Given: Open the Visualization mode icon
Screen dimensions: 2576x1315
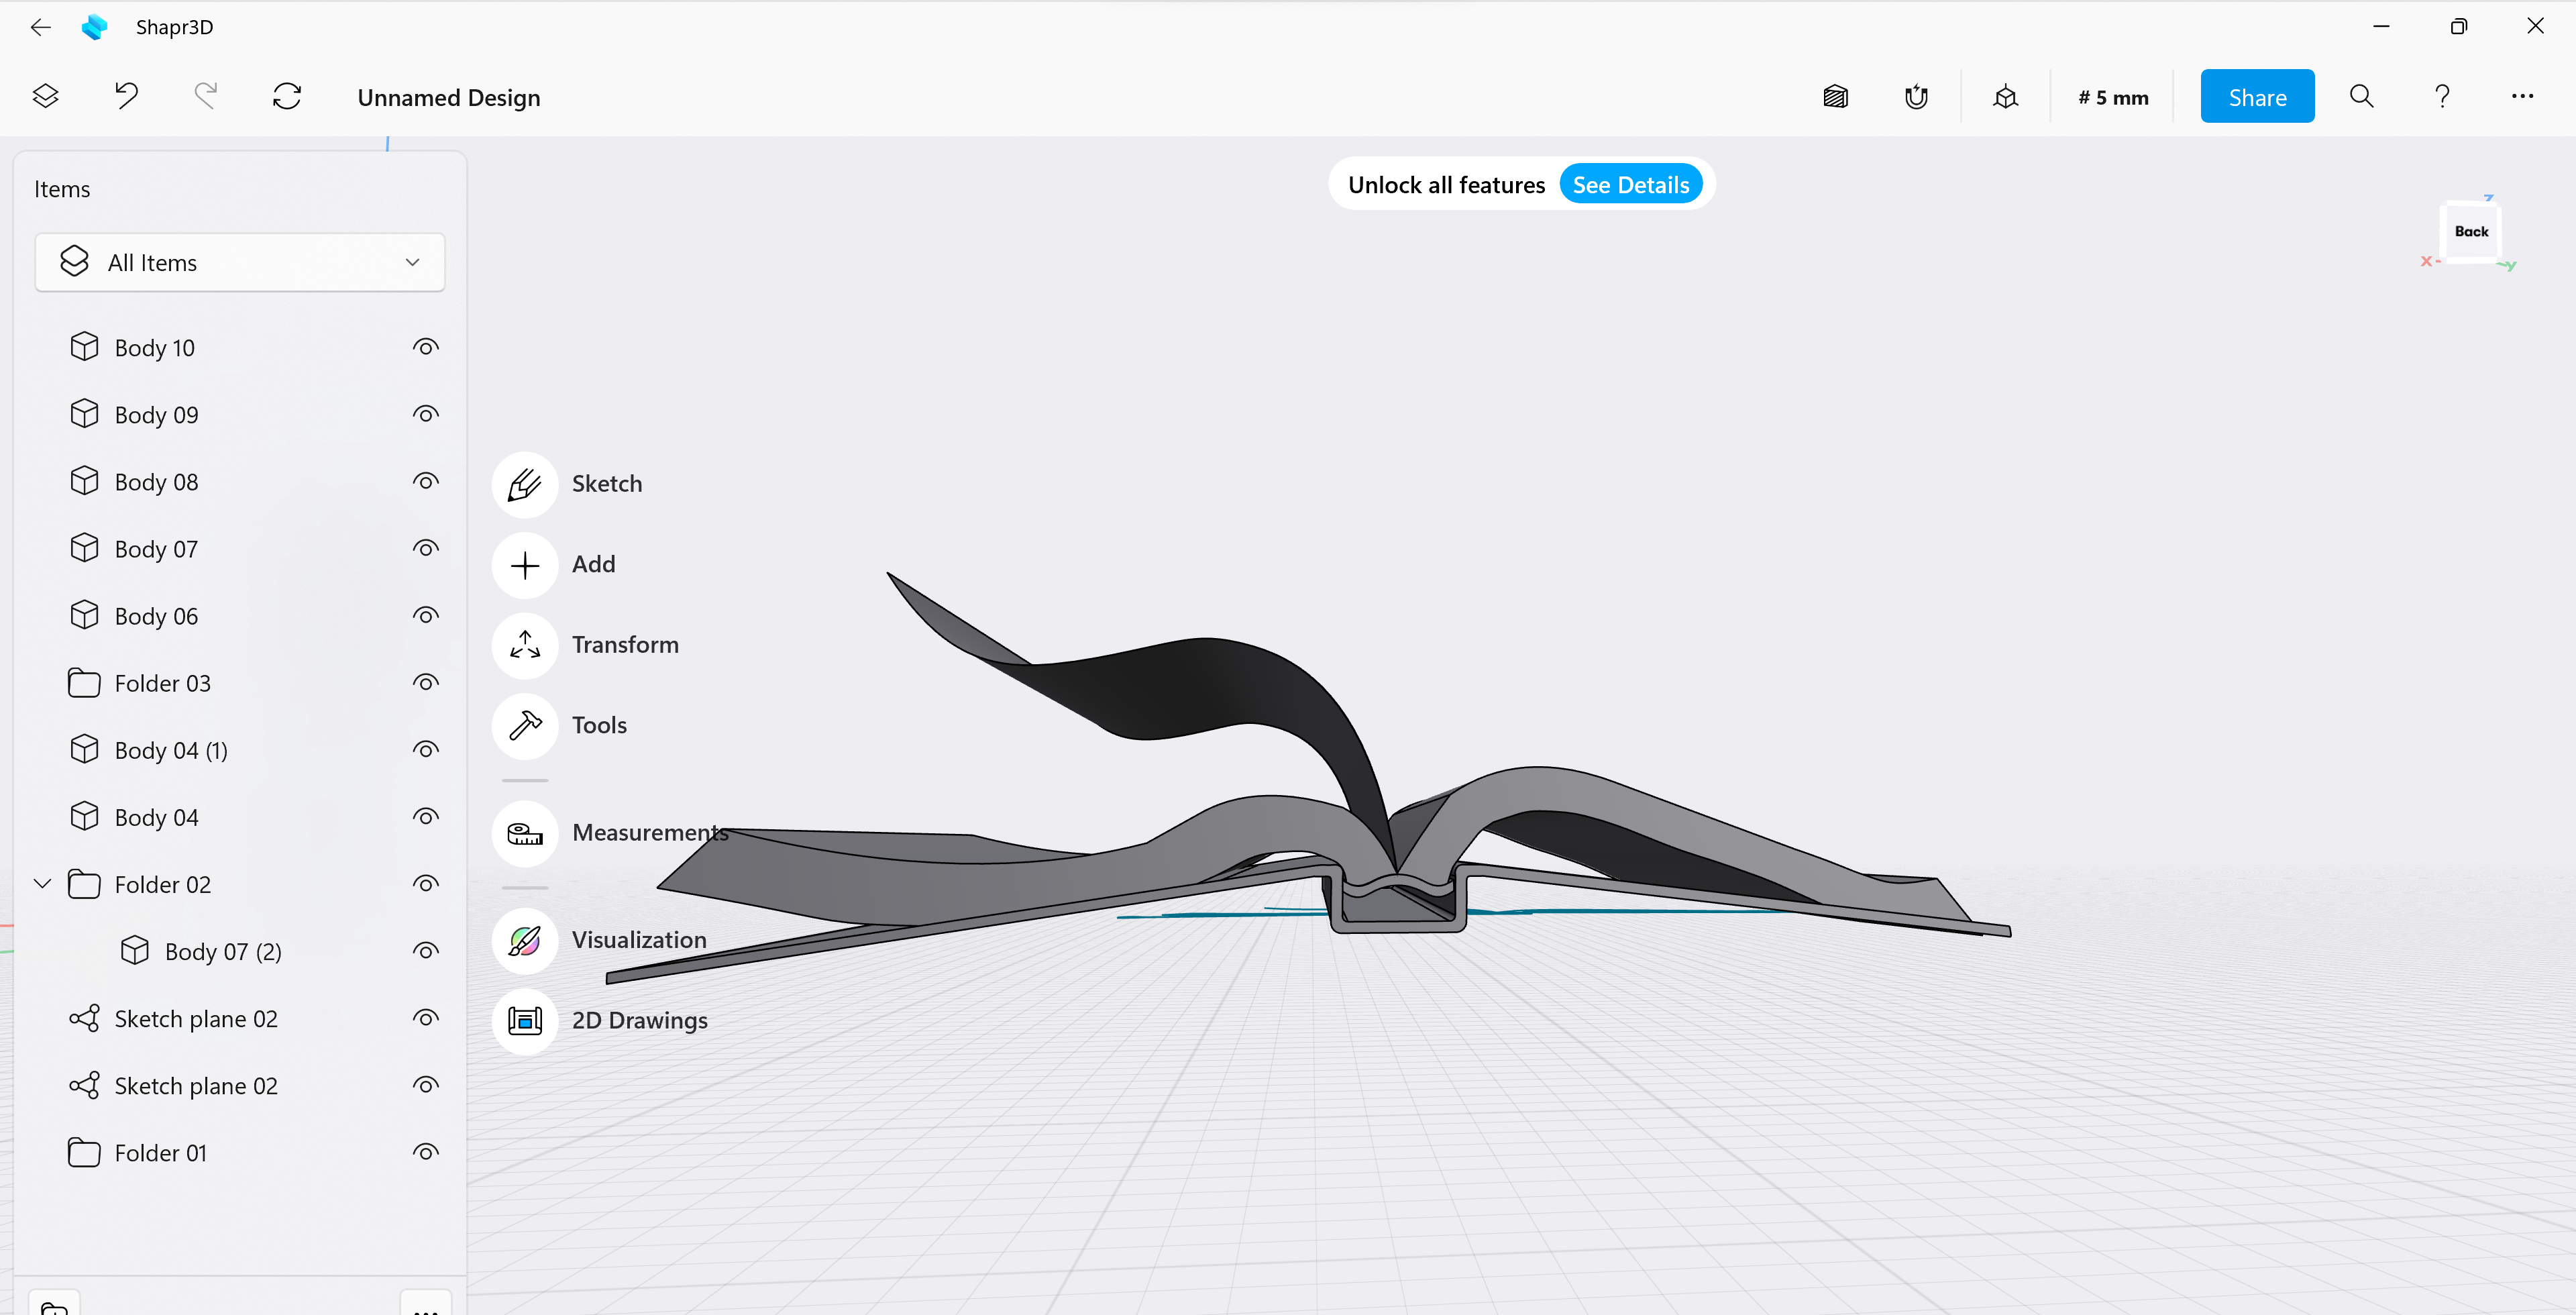Looking at the screenshot, I should click(x=524, y=940).
